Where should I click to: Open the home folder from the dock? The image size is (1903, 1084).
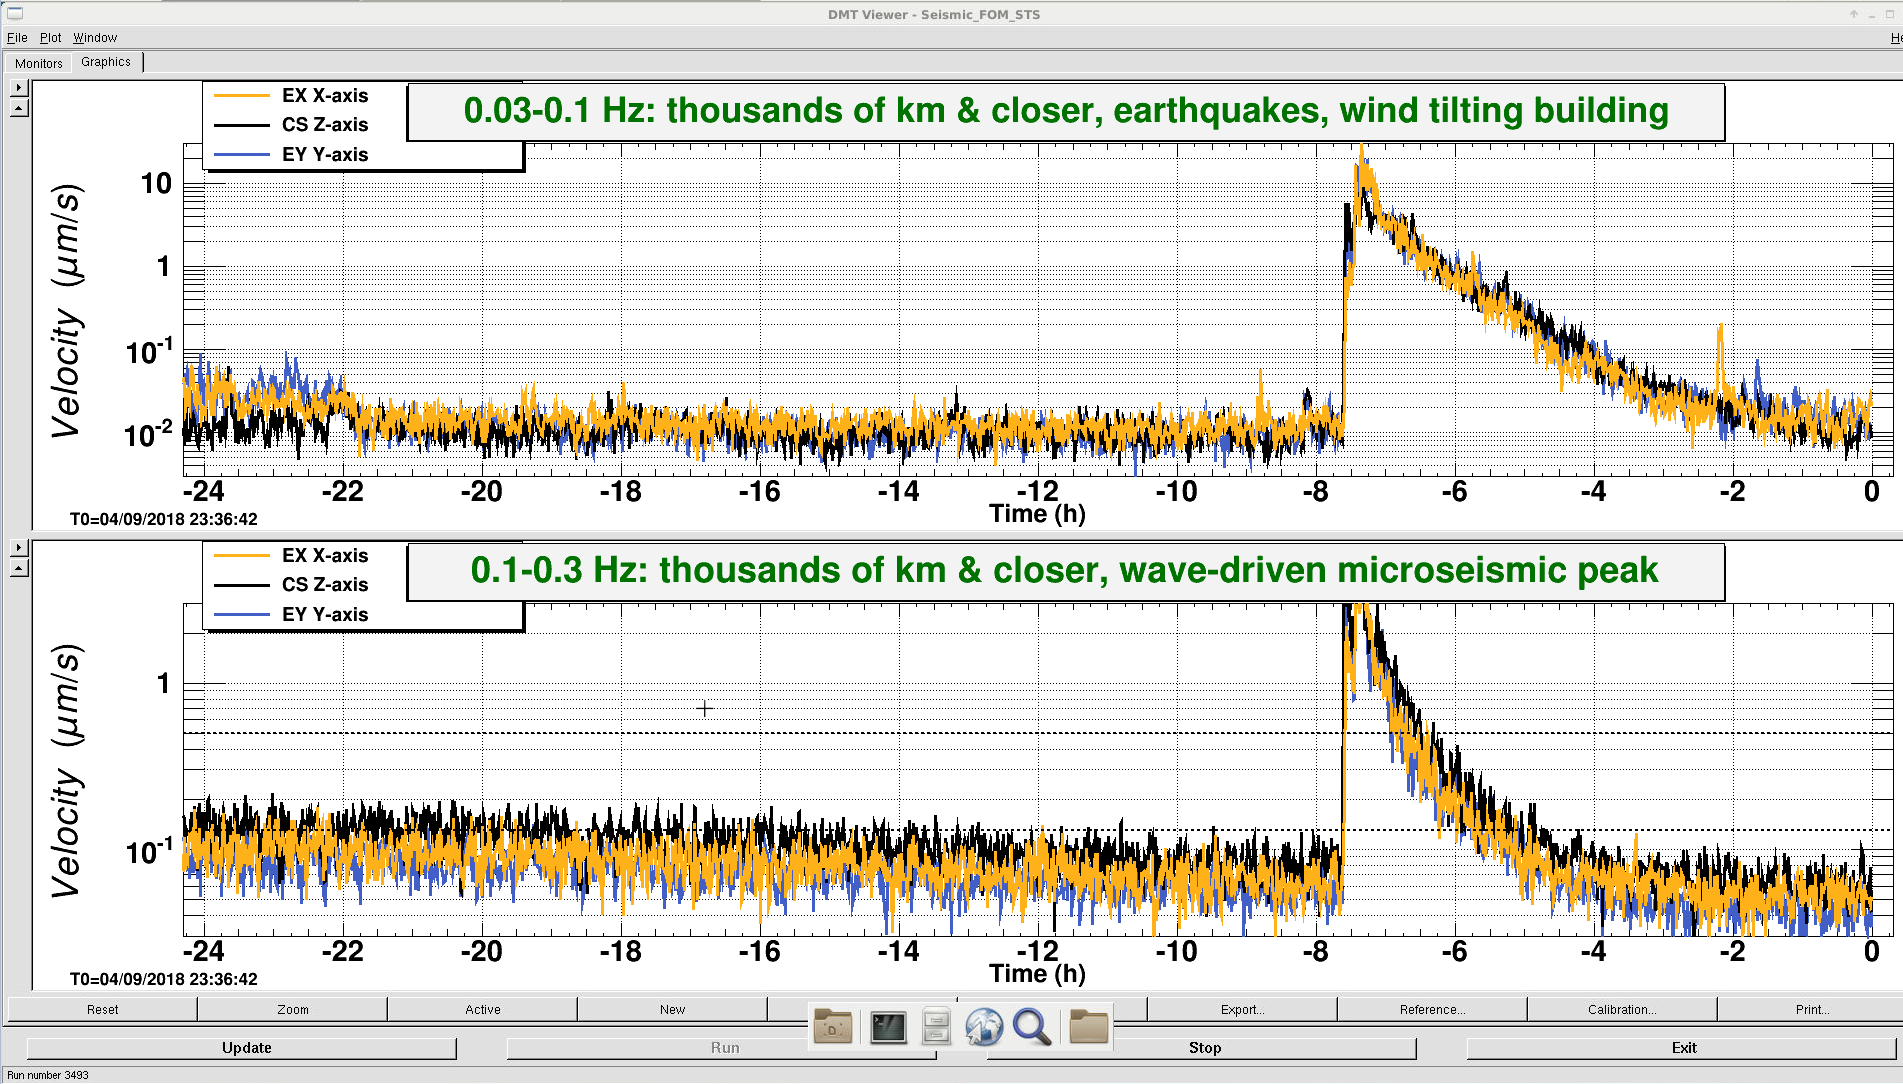[833, 1027]
